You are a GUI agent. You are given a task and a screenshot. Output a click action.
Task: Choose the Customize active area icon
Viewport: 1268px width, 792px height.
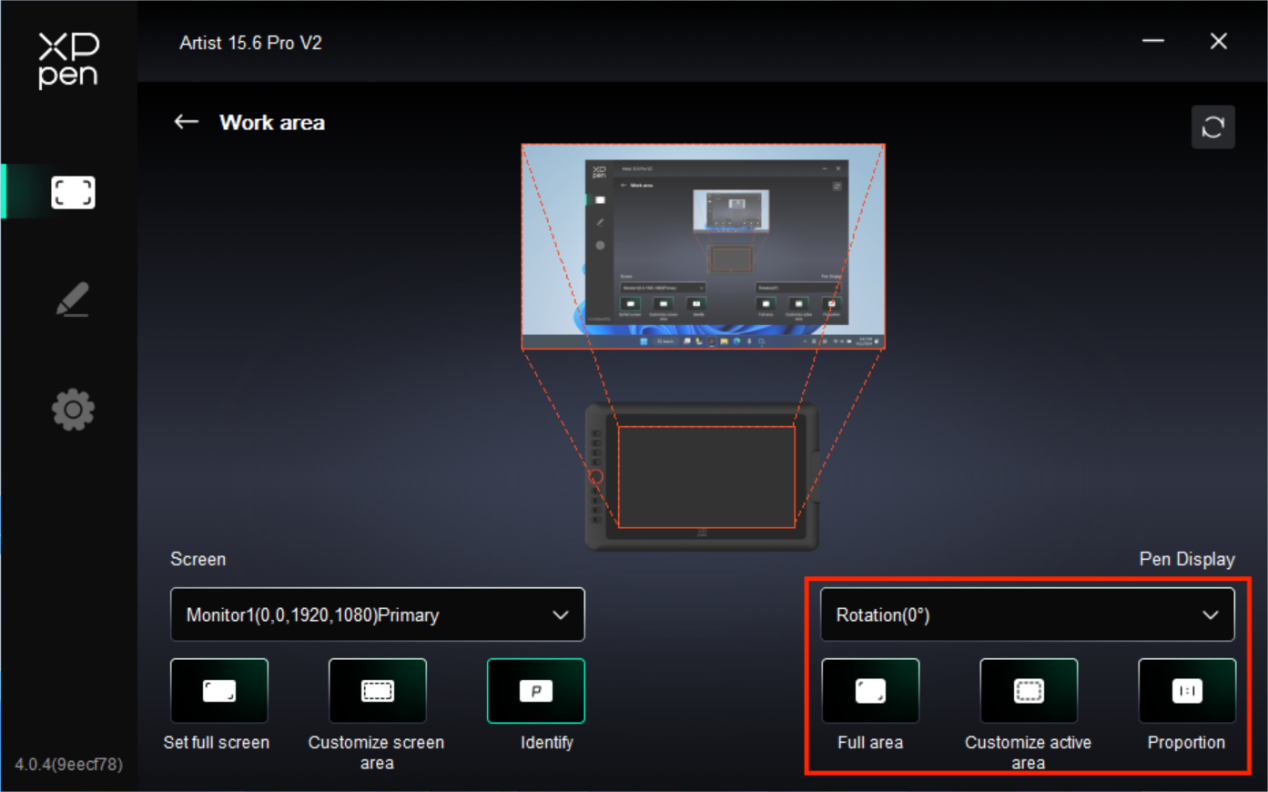1028,691
